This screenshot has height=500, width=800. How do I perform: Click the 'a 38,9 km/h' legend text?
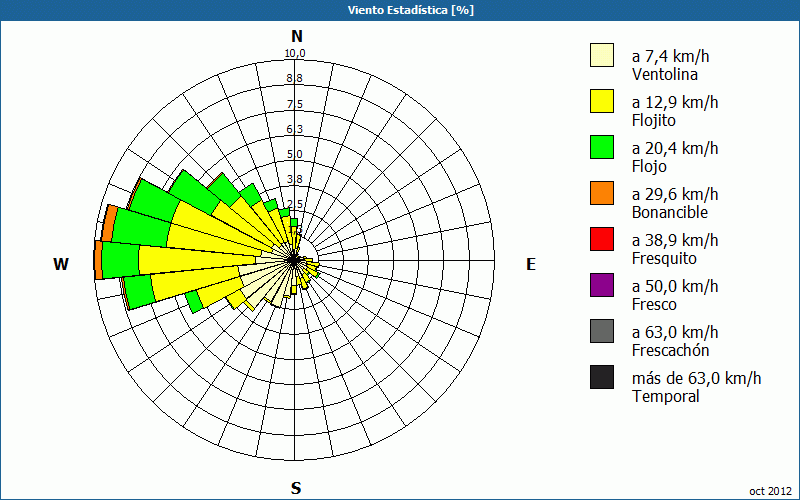(675, 240)
